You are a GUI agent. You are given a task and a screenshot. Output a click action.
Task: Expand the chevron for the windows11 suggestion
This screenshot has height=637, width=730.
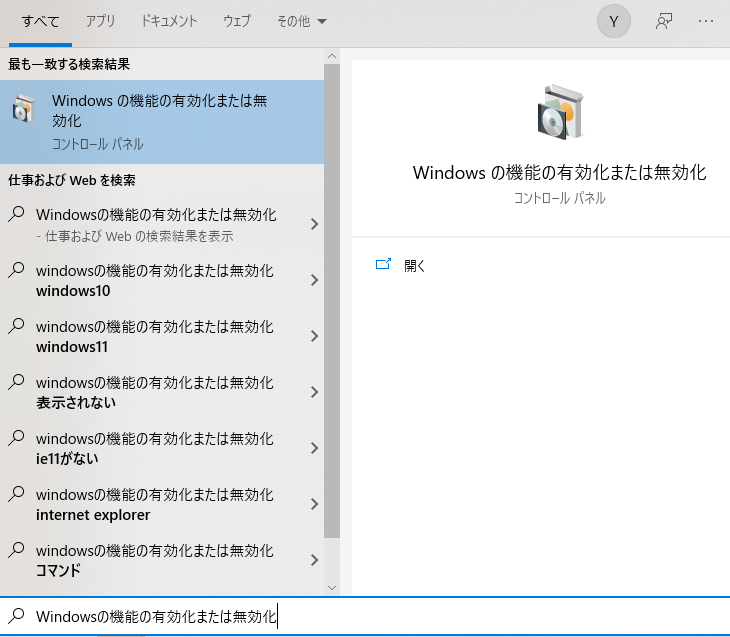coord(315,336)
